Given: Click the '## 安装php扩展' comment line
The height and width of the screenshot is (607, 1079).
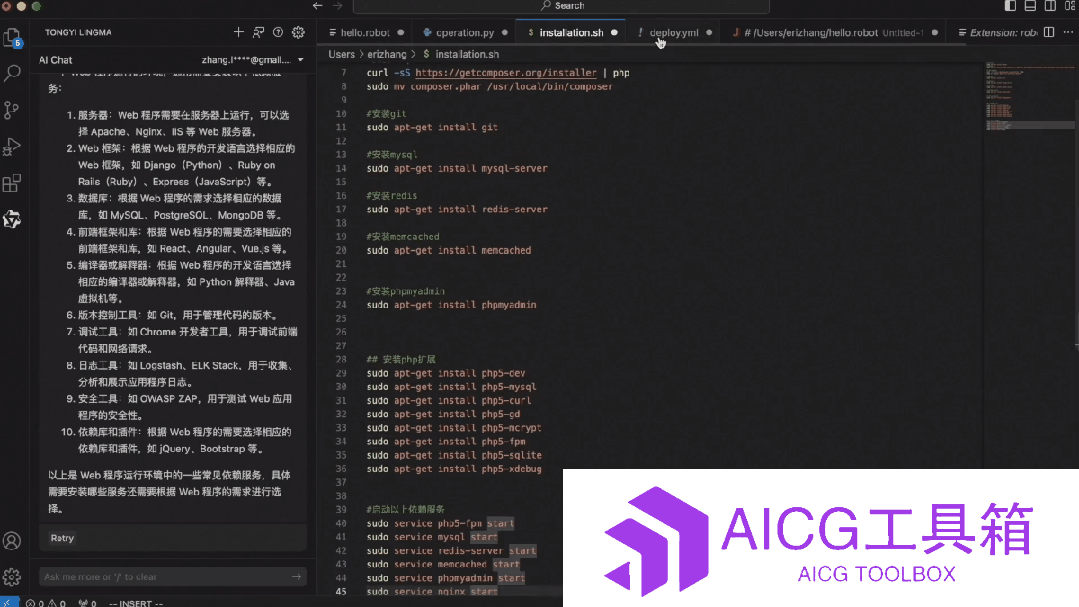Looking at the screenshot, I should tap(401, 359).
